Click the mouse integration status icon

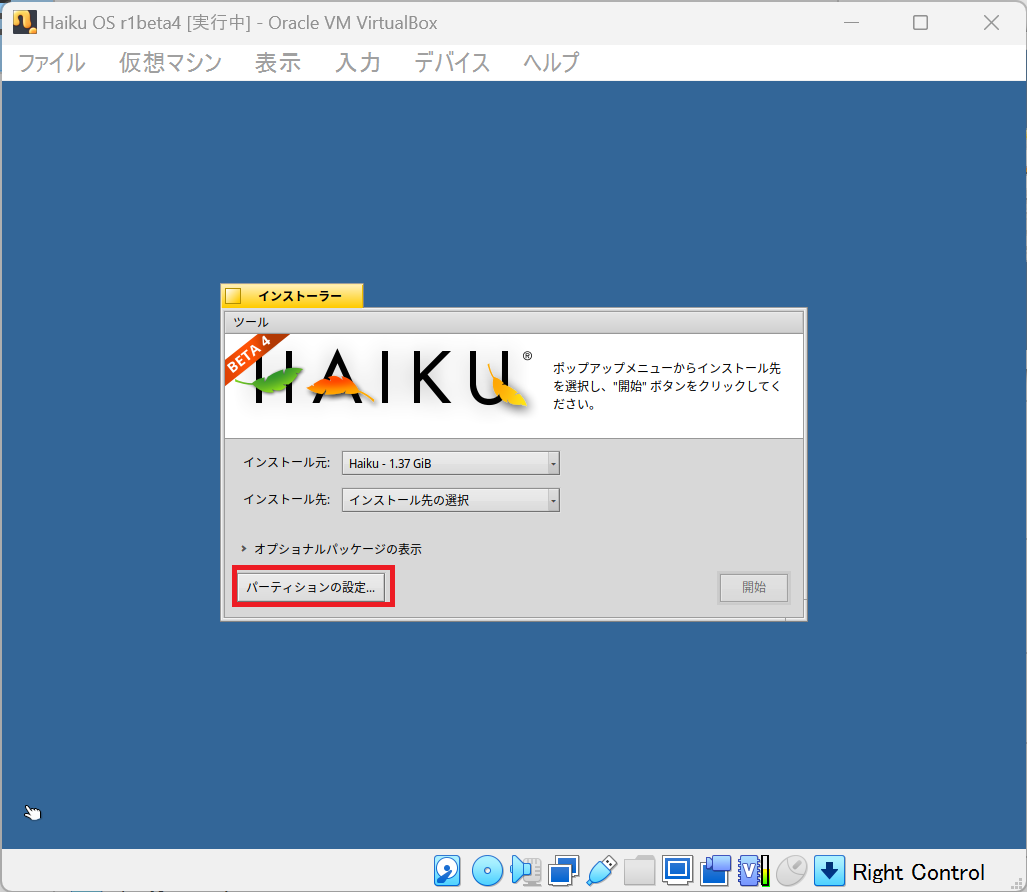(x=791, y=871)
